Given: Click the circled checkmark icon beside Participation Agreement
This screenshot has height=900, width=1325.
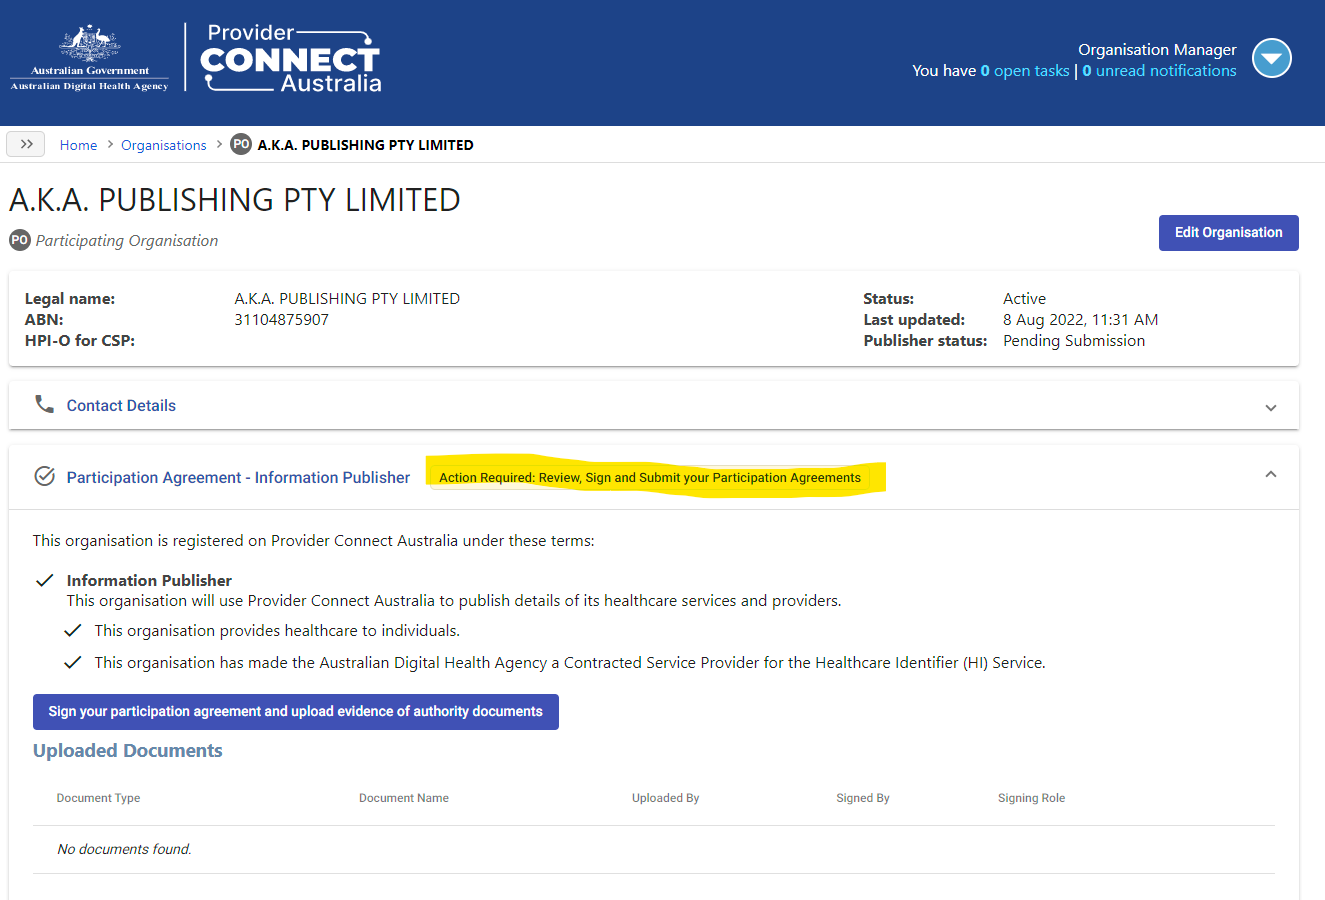Looking at the screenshot, I should [x=44, y=476].
